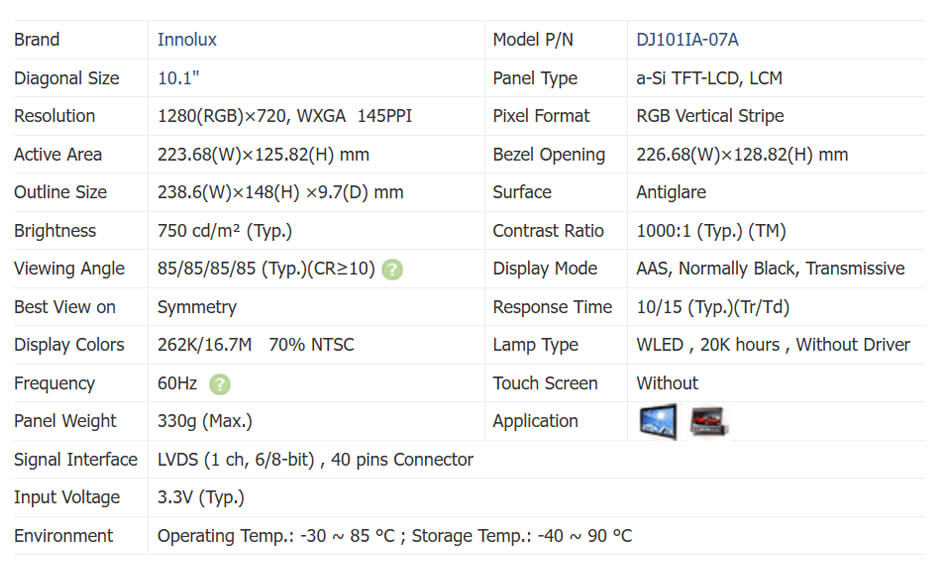Click the help icon next to Viewing Angle

click(393, 269)
